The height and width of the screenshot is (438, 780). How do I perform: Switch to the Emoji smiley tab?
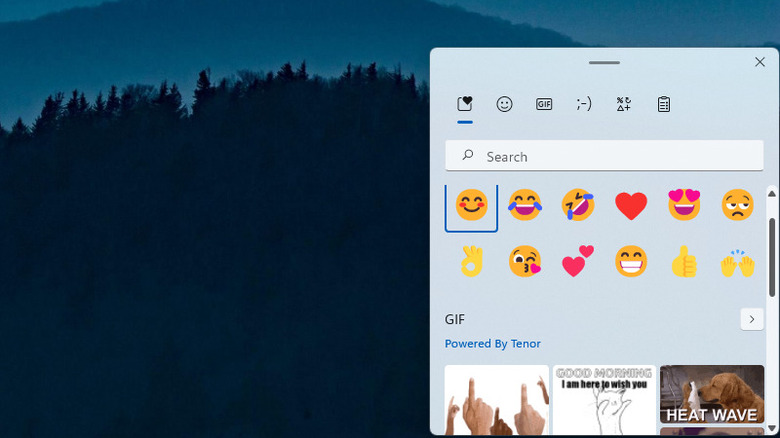tap(504, 104)
